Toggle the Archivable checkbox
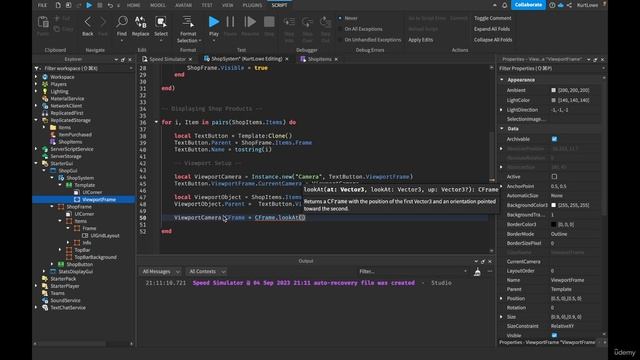The width and height of the screenshot is (640, 360). coord(554,139)
